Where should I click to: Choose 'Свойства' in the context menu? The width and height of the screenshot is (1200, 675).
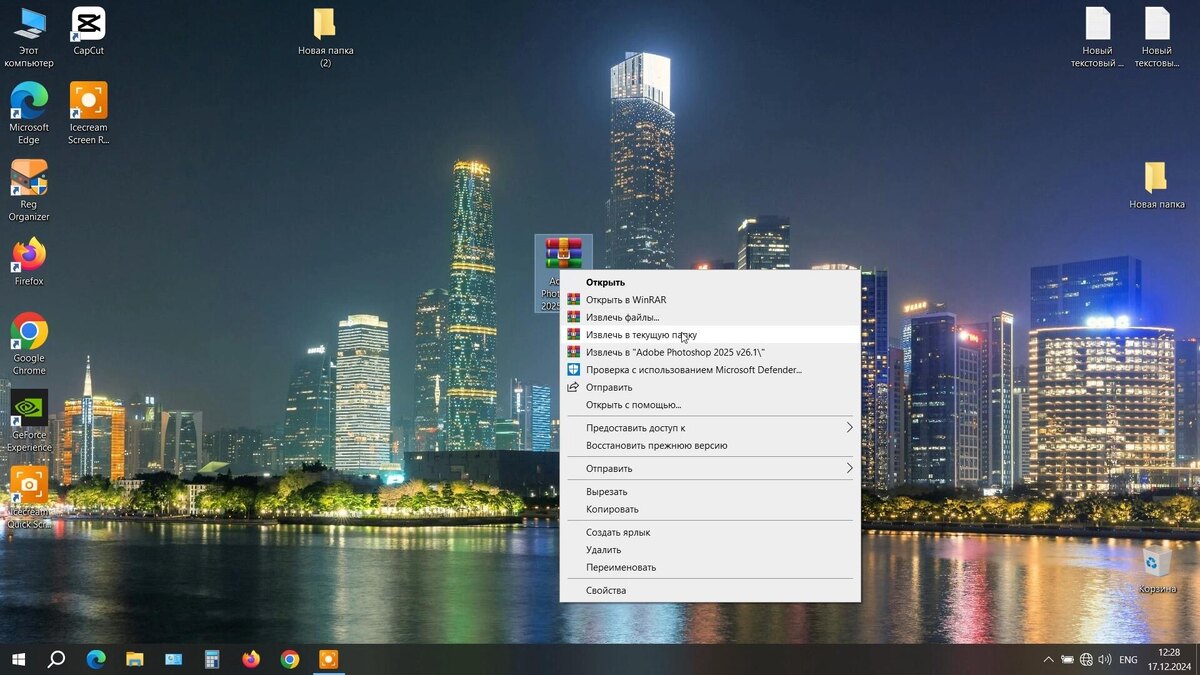point(710,590)
